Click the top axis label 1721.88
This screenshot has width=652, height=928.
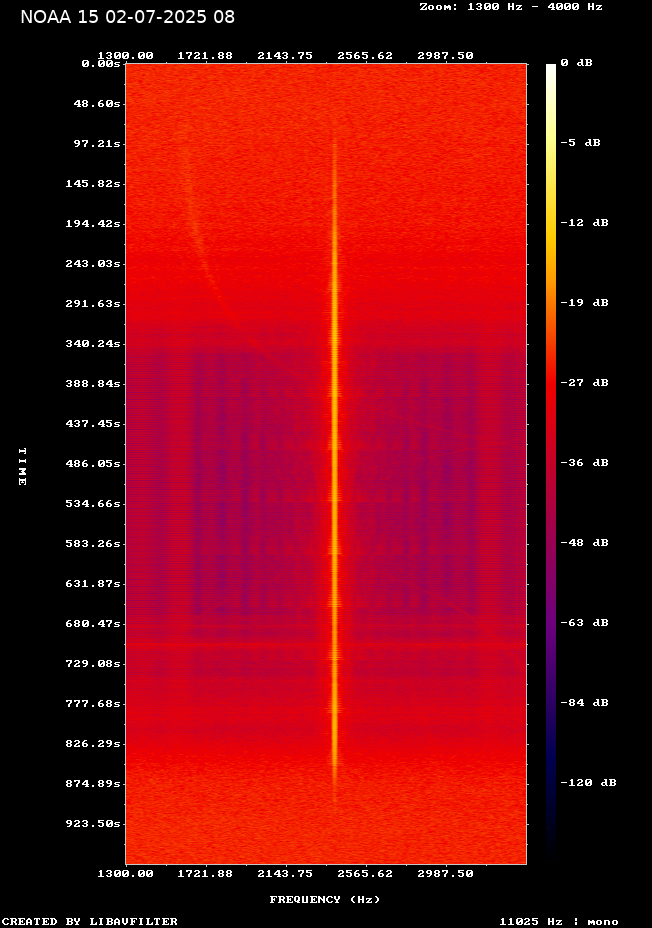205,56
